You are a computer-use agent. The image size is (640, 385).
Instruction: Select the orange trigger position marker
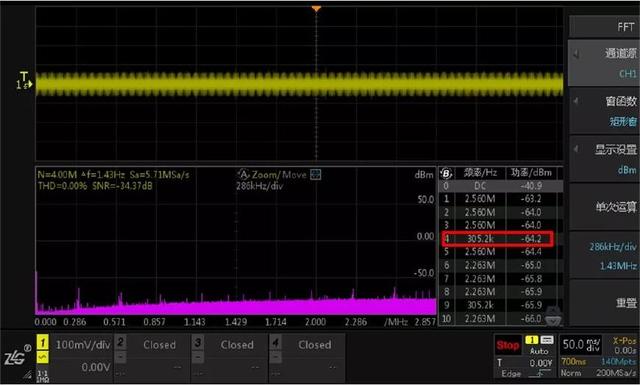(x=316, y=8)
